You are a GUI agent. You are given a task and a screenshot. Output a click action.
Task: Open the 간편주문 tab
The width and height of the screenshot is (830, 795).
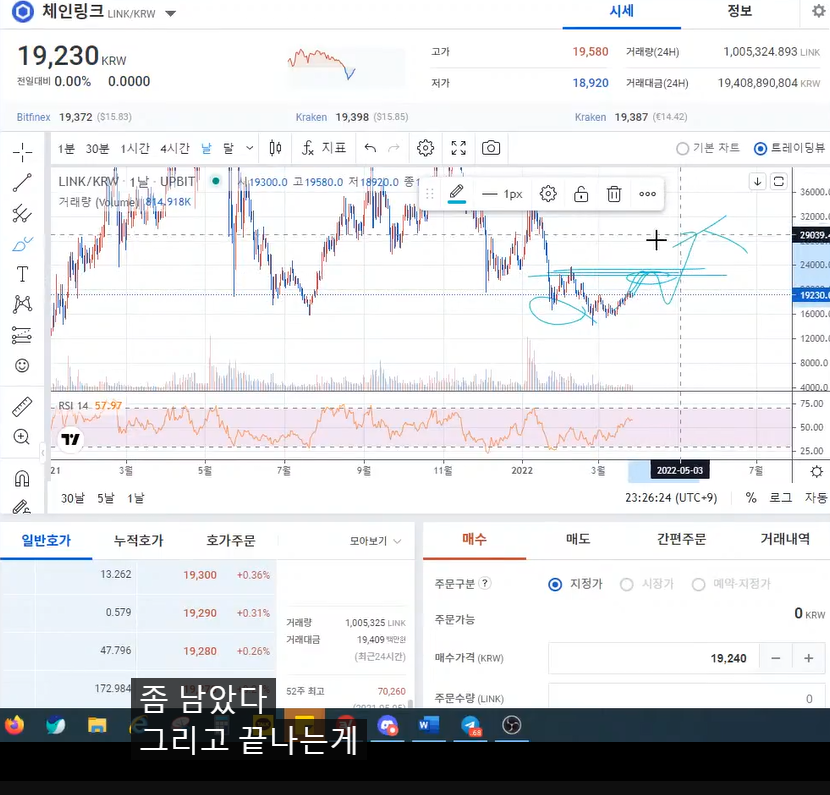681,539
